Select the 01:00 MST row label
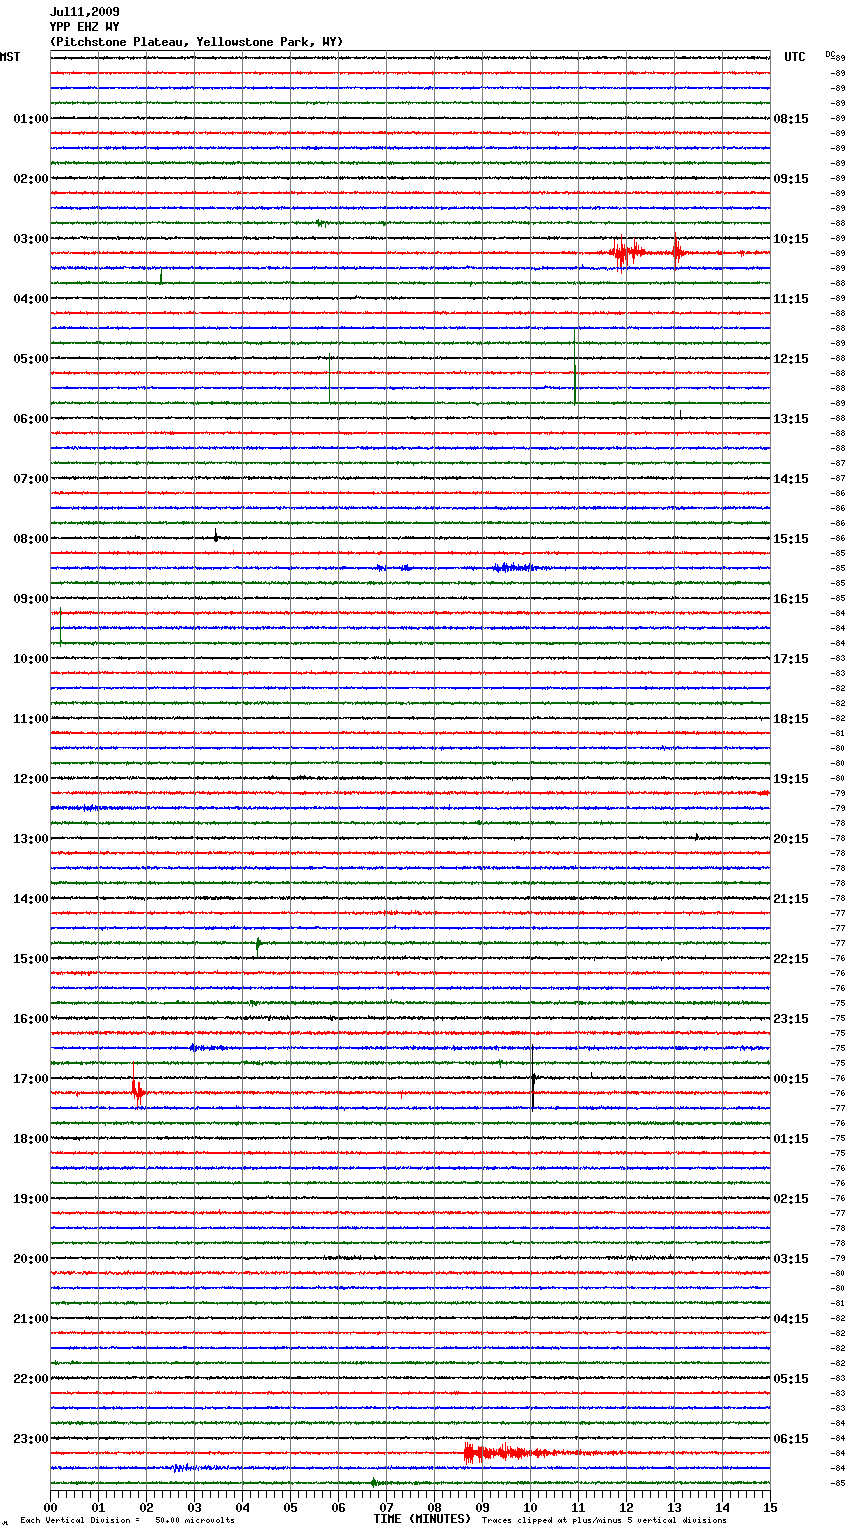The height and width of the screenshot is (1534, 850). click(x=31, y=119)
